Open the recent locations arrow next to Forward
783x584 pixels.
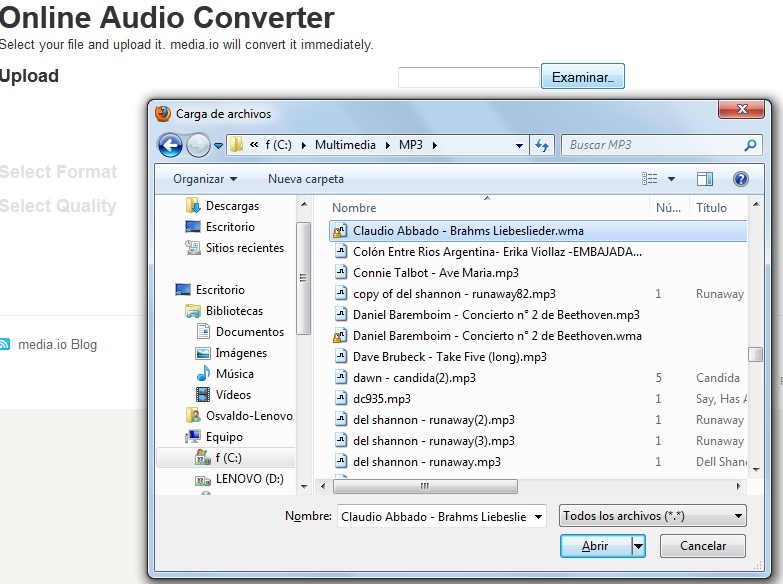pos(218,146)
